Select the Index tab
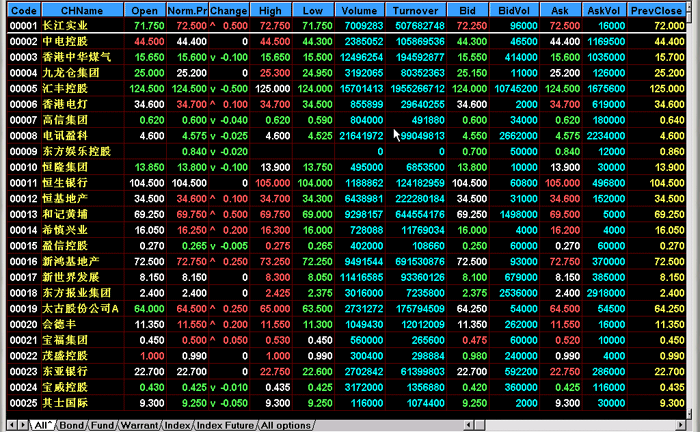Viewport: 700px width, 432px height. tap(177, 425)
